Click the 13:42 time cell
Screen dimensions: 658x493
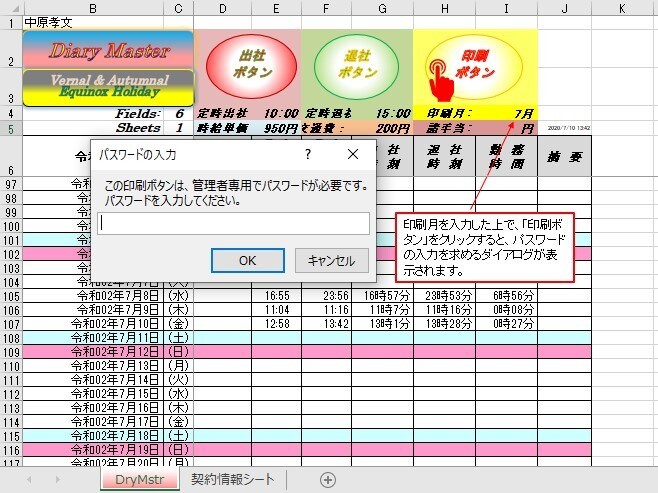coord(326,323)
